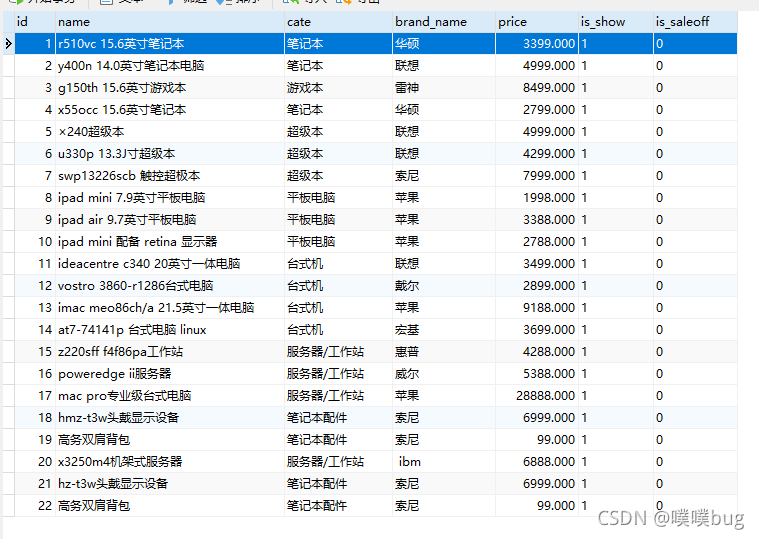Click the id cell 17
This screenshot has width=759, height=539.
coord(35,396)
